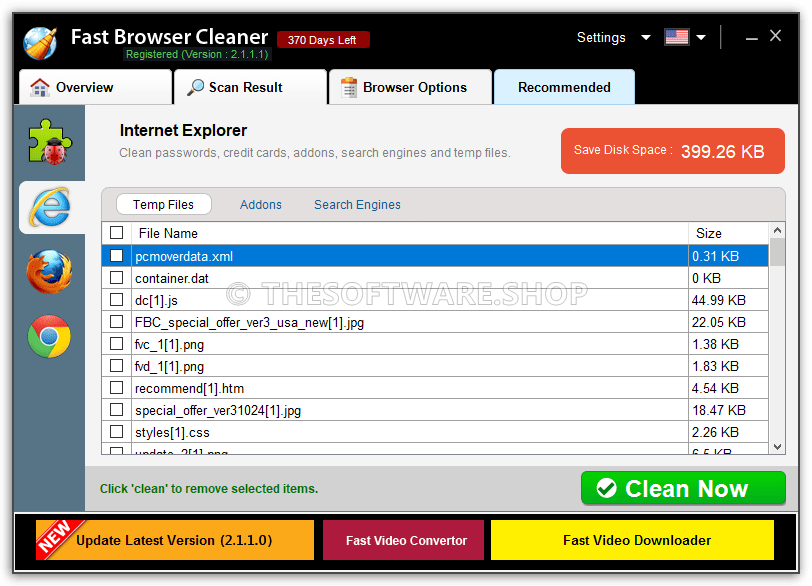Open the language dropdown arrow beside flag
Viewport: 812px width, 586px height.
701,37
